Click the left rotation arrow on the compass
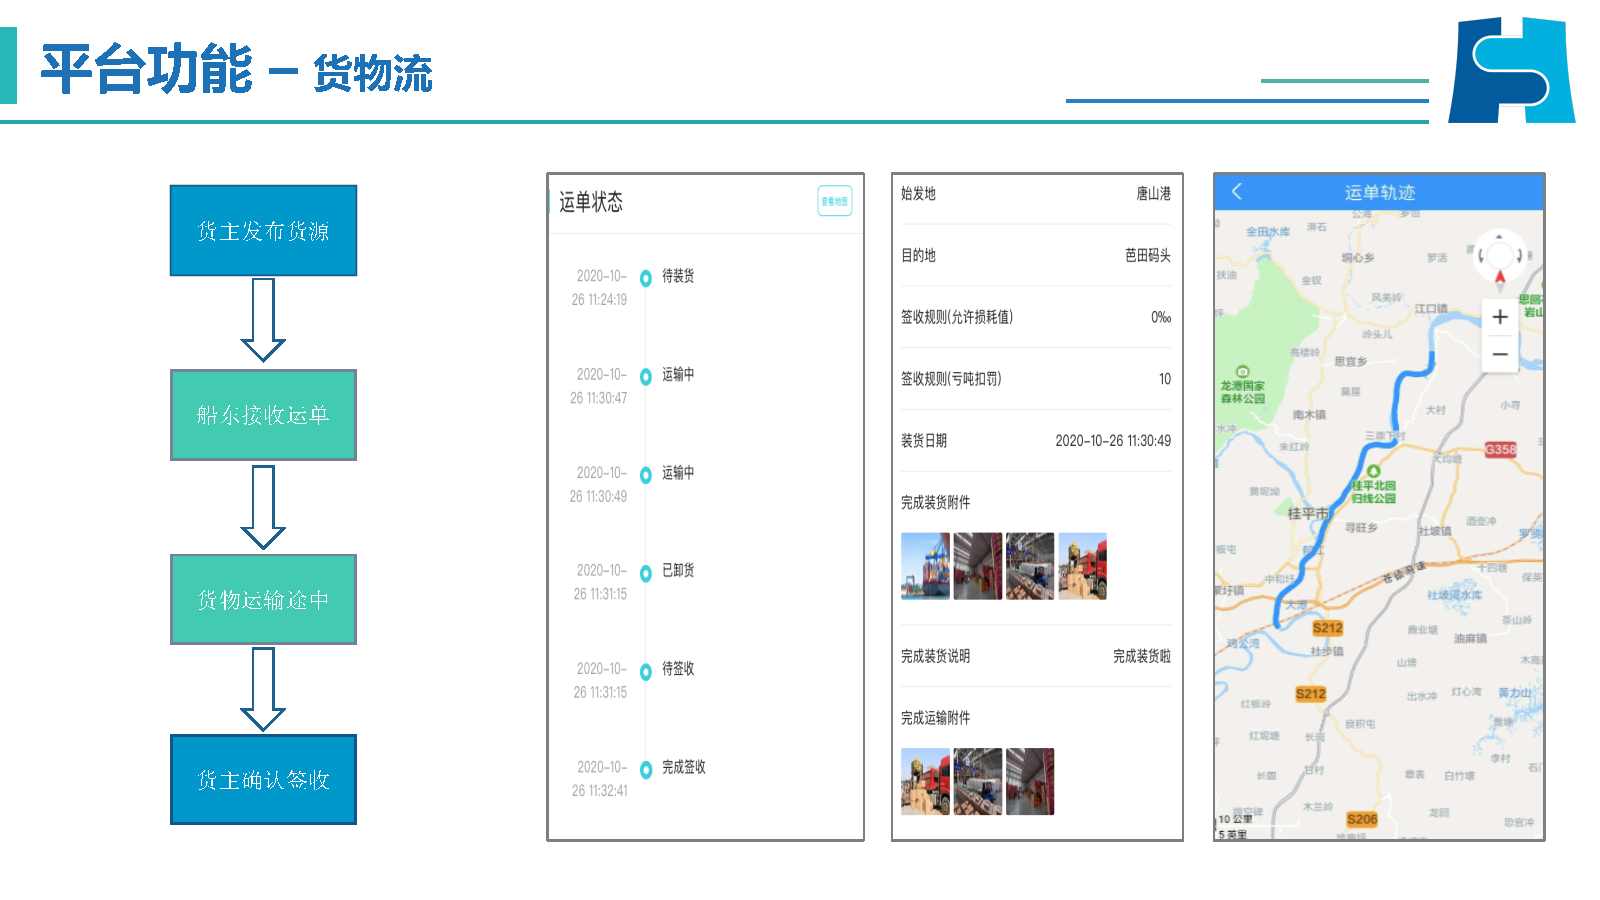Image resolution: width=1600 pixels, height=900 pixels. pos(1481,257)
